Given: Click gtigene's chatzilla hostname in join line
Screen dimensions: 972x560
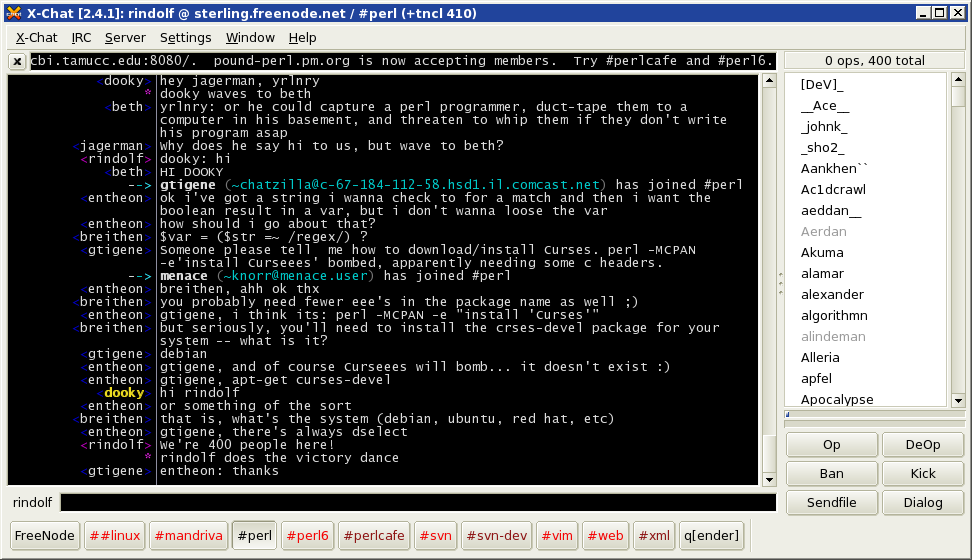Looking at the screenshot, I should [415, 185].
